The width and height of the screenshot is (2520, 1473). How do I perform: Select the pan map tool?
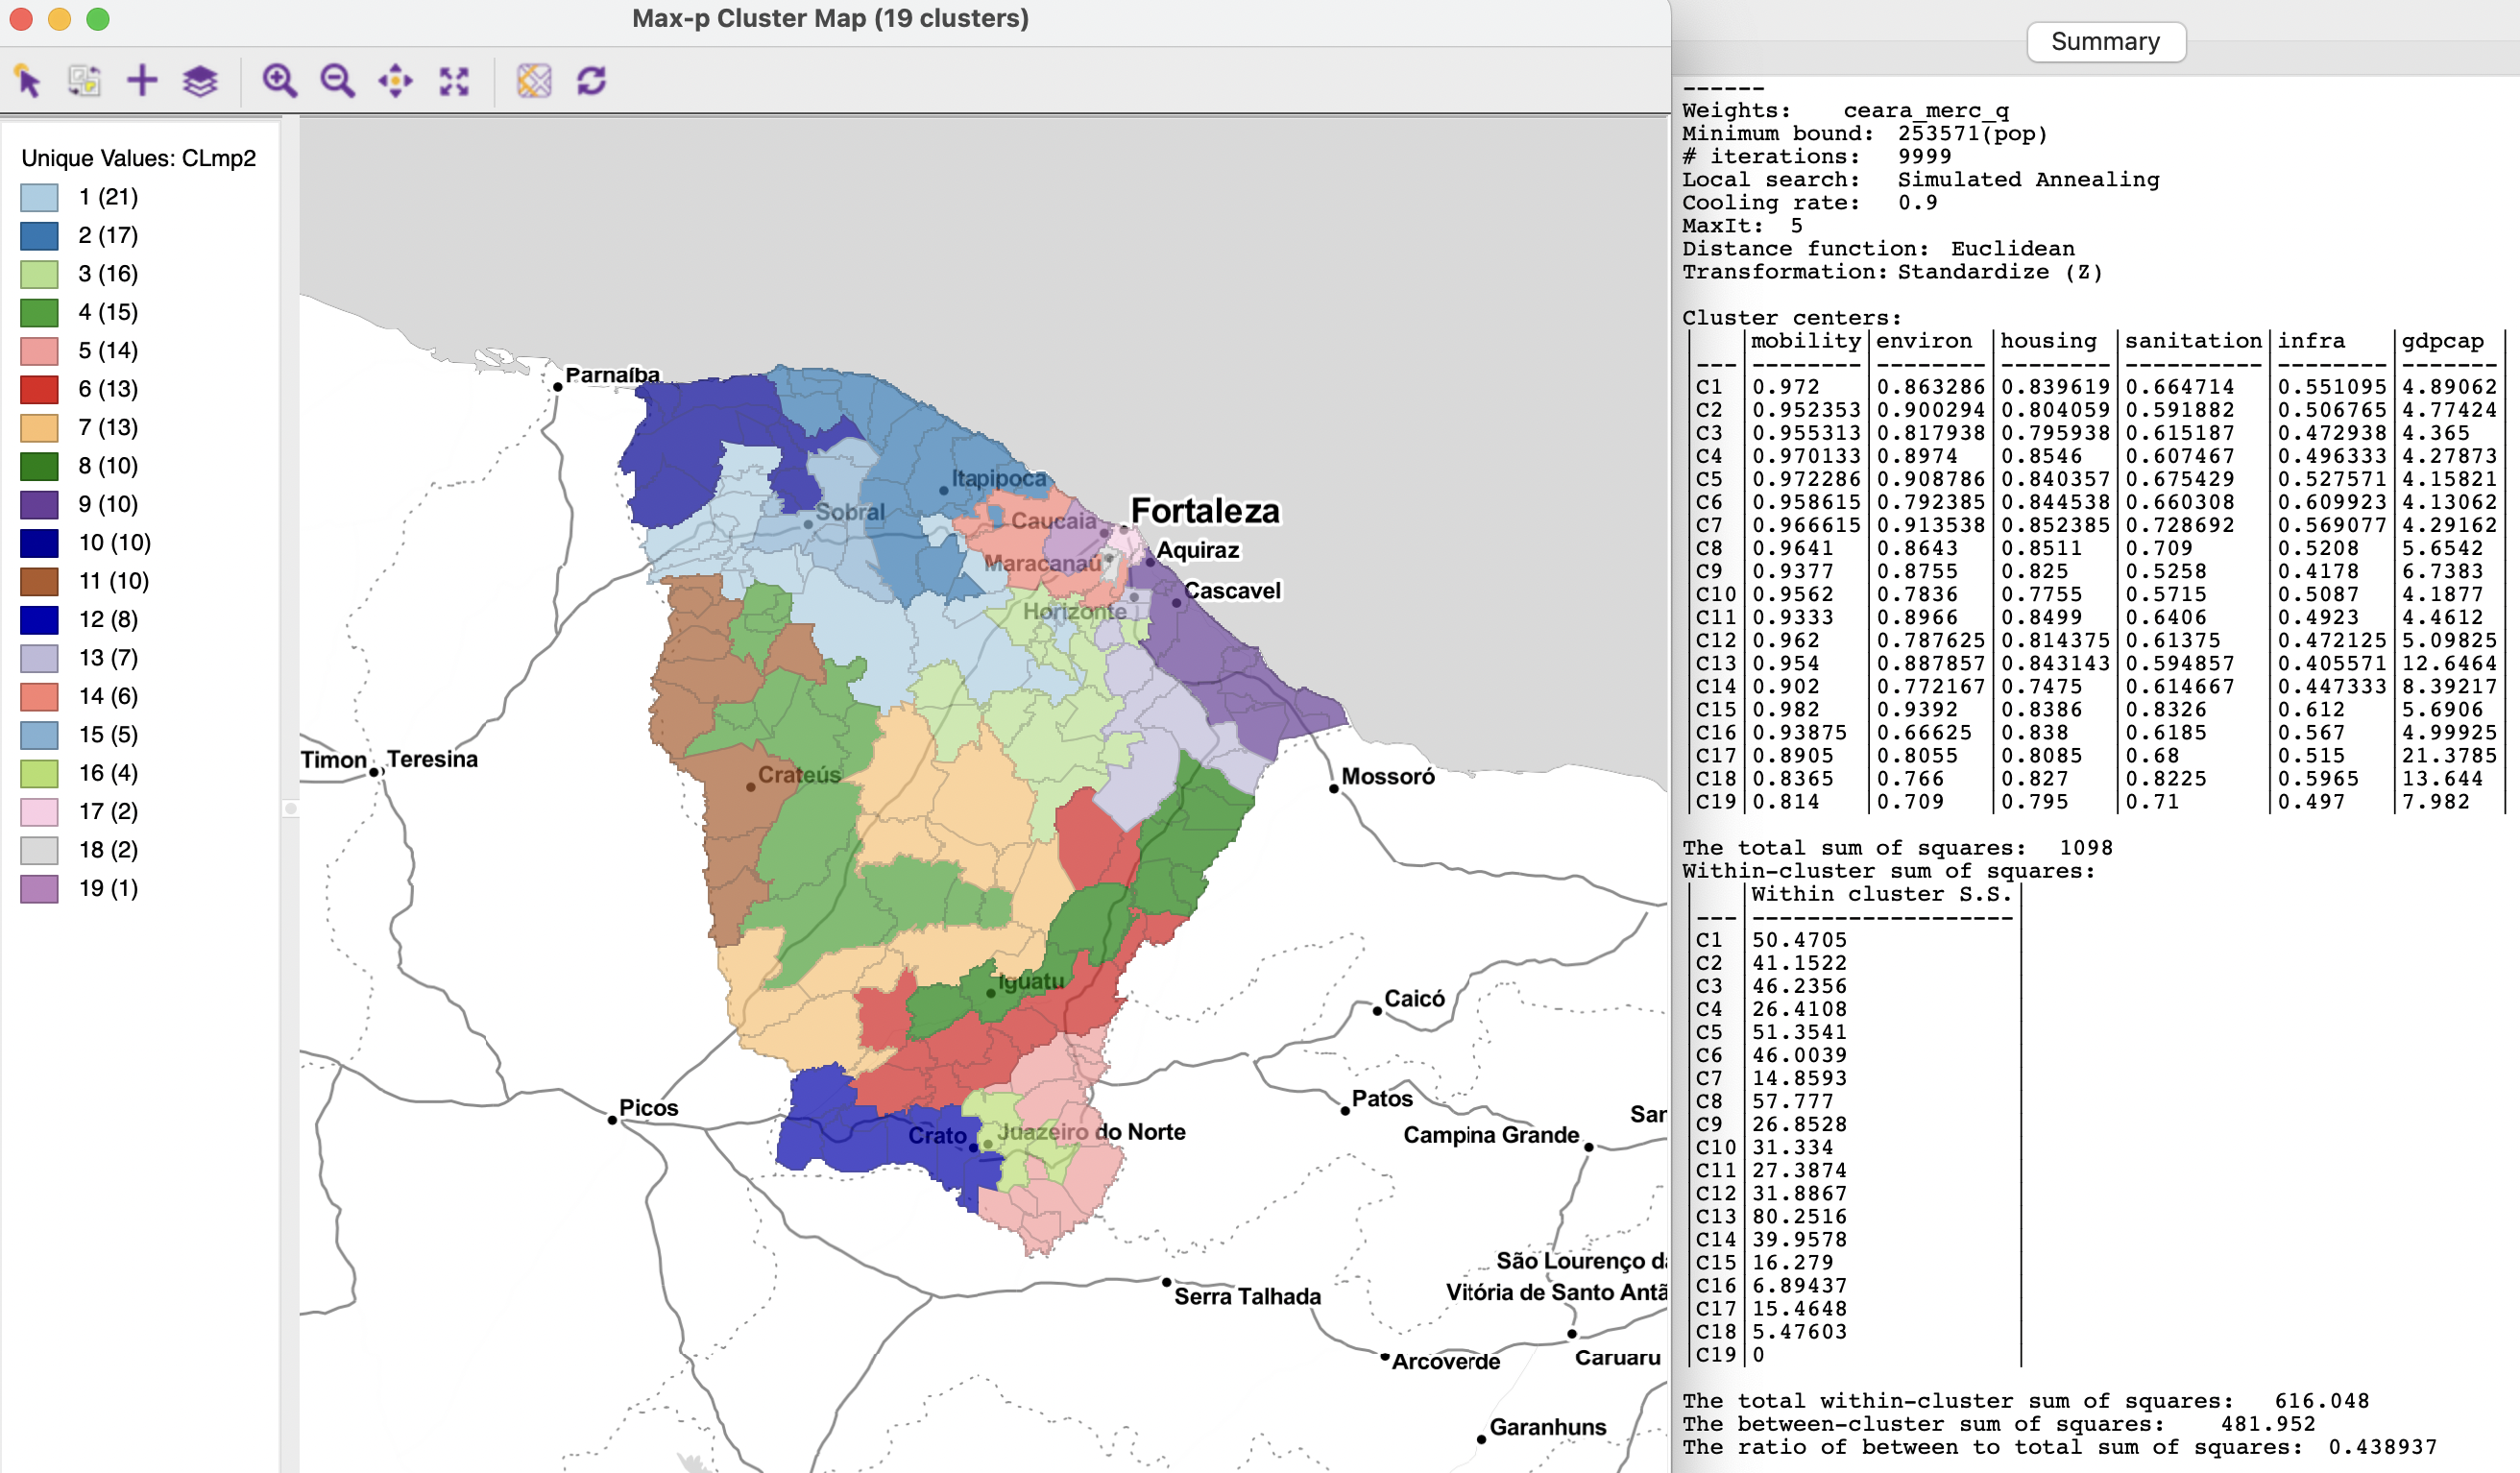click(x=395, y=81)
